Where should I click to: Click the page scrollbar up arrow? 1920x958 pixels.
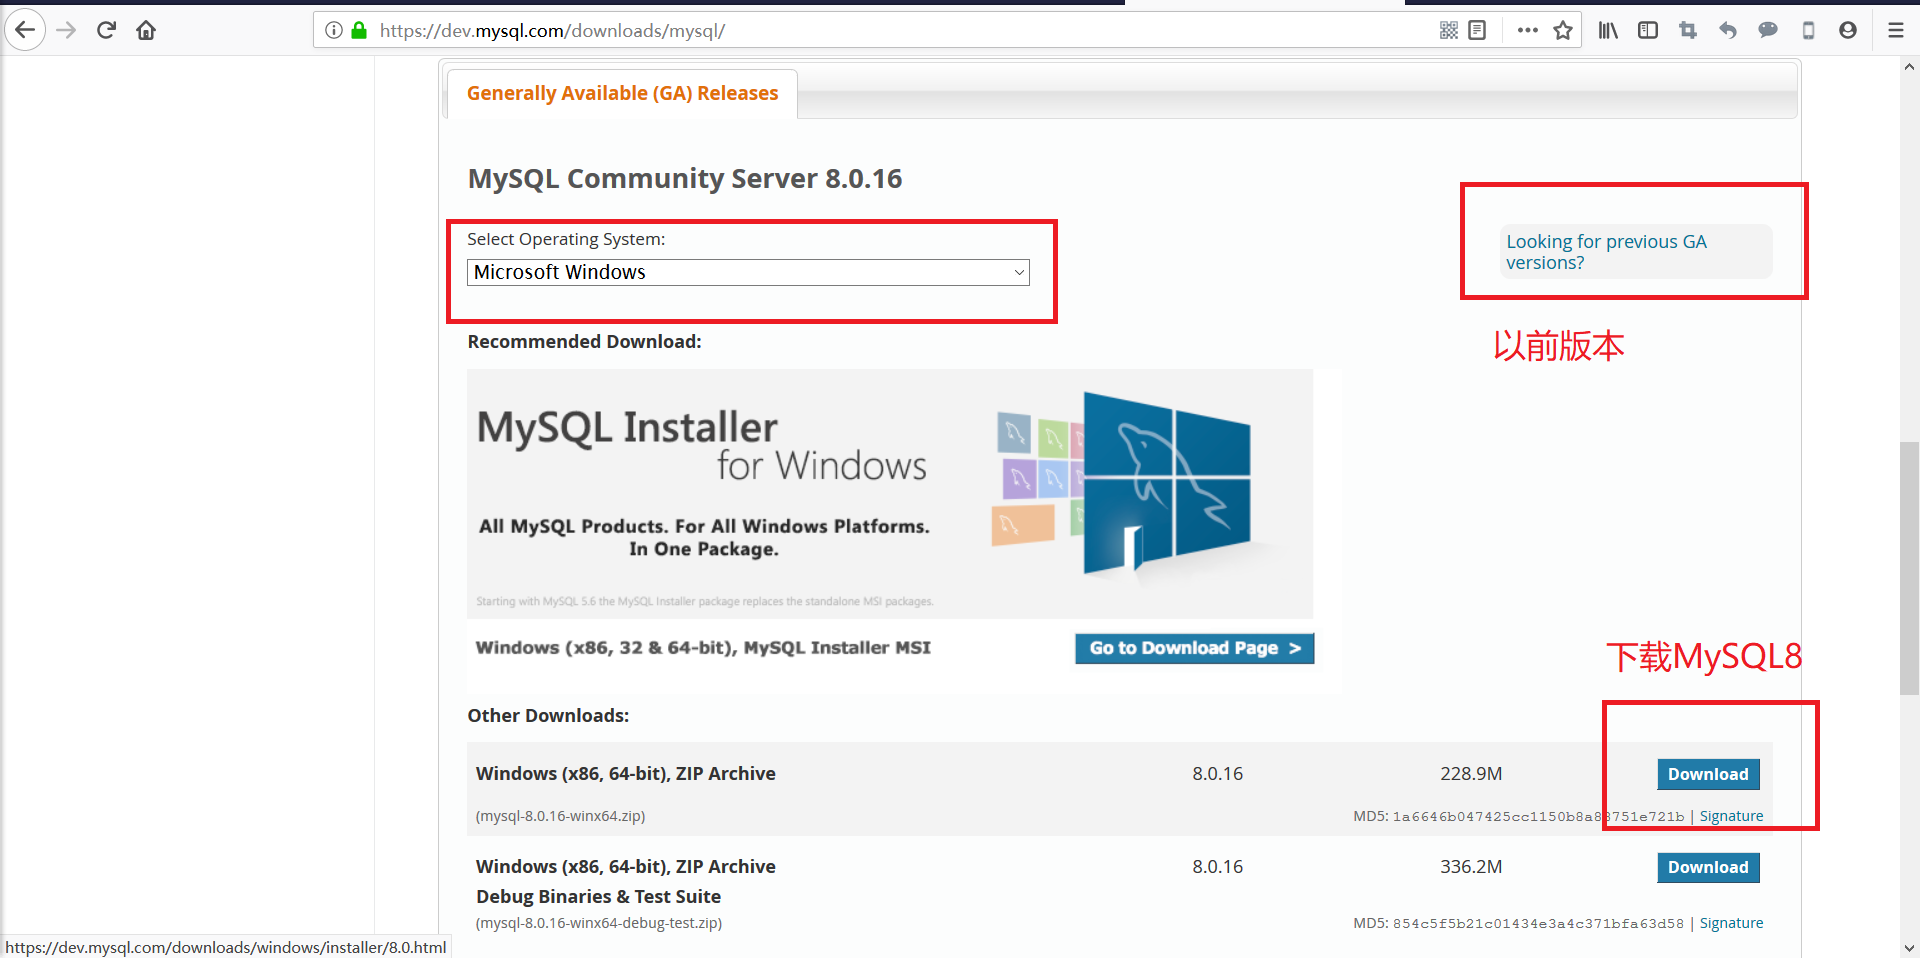pyautogui.click(x=1908, y=66)
